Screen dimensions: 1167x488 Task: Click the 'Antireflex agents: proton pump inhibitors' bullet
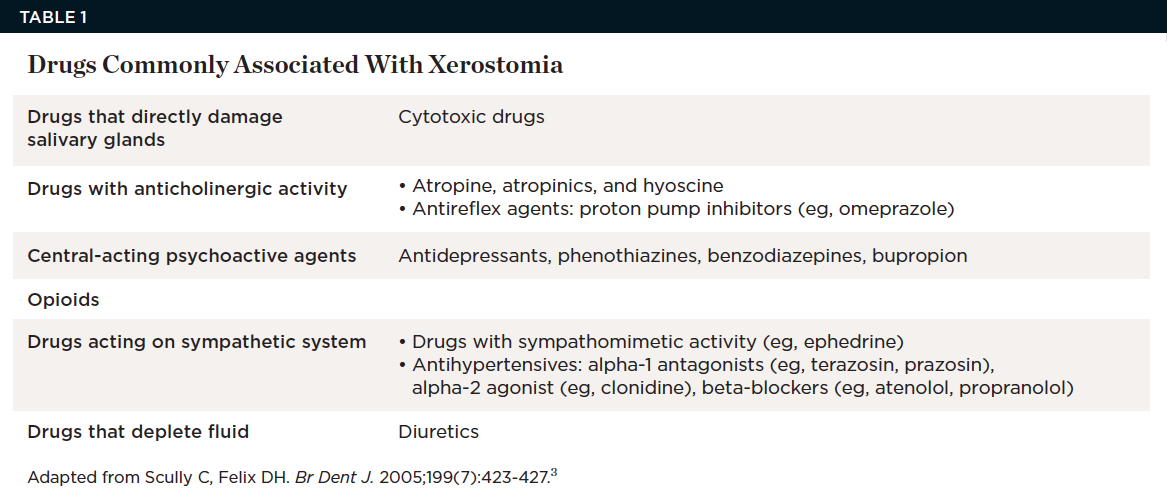(x=682, y=209)
